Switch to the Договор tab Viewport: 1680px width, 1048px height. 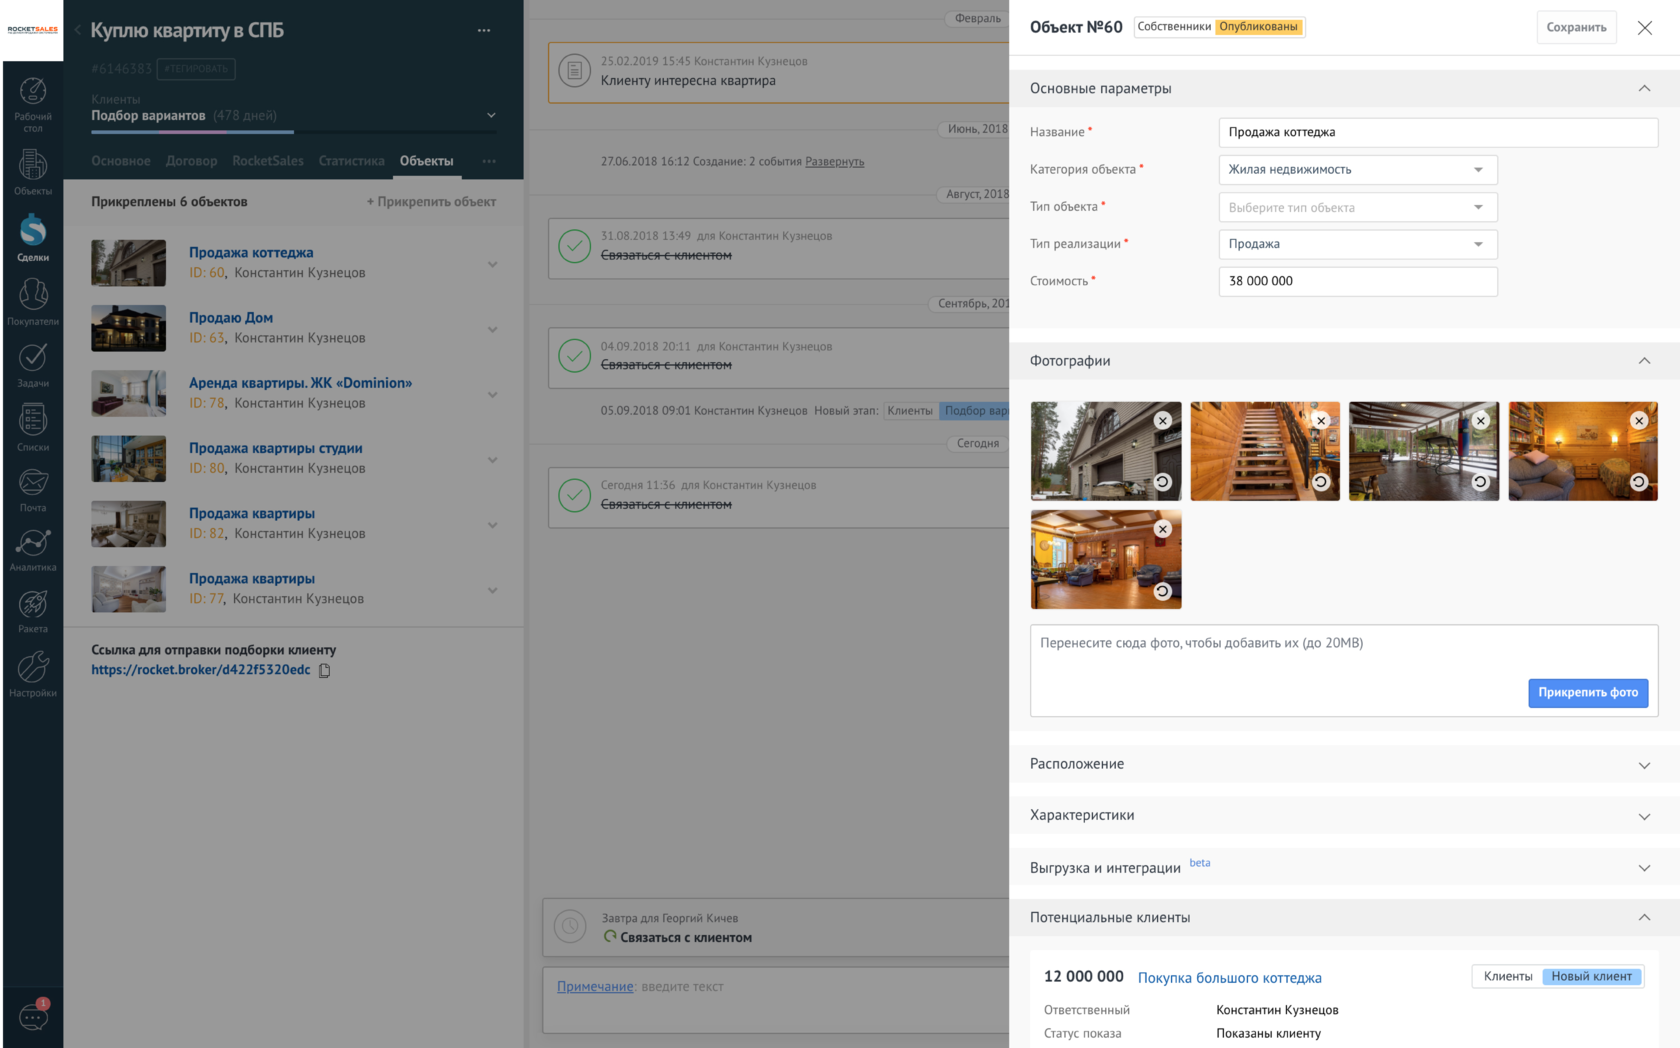point(191,160)
